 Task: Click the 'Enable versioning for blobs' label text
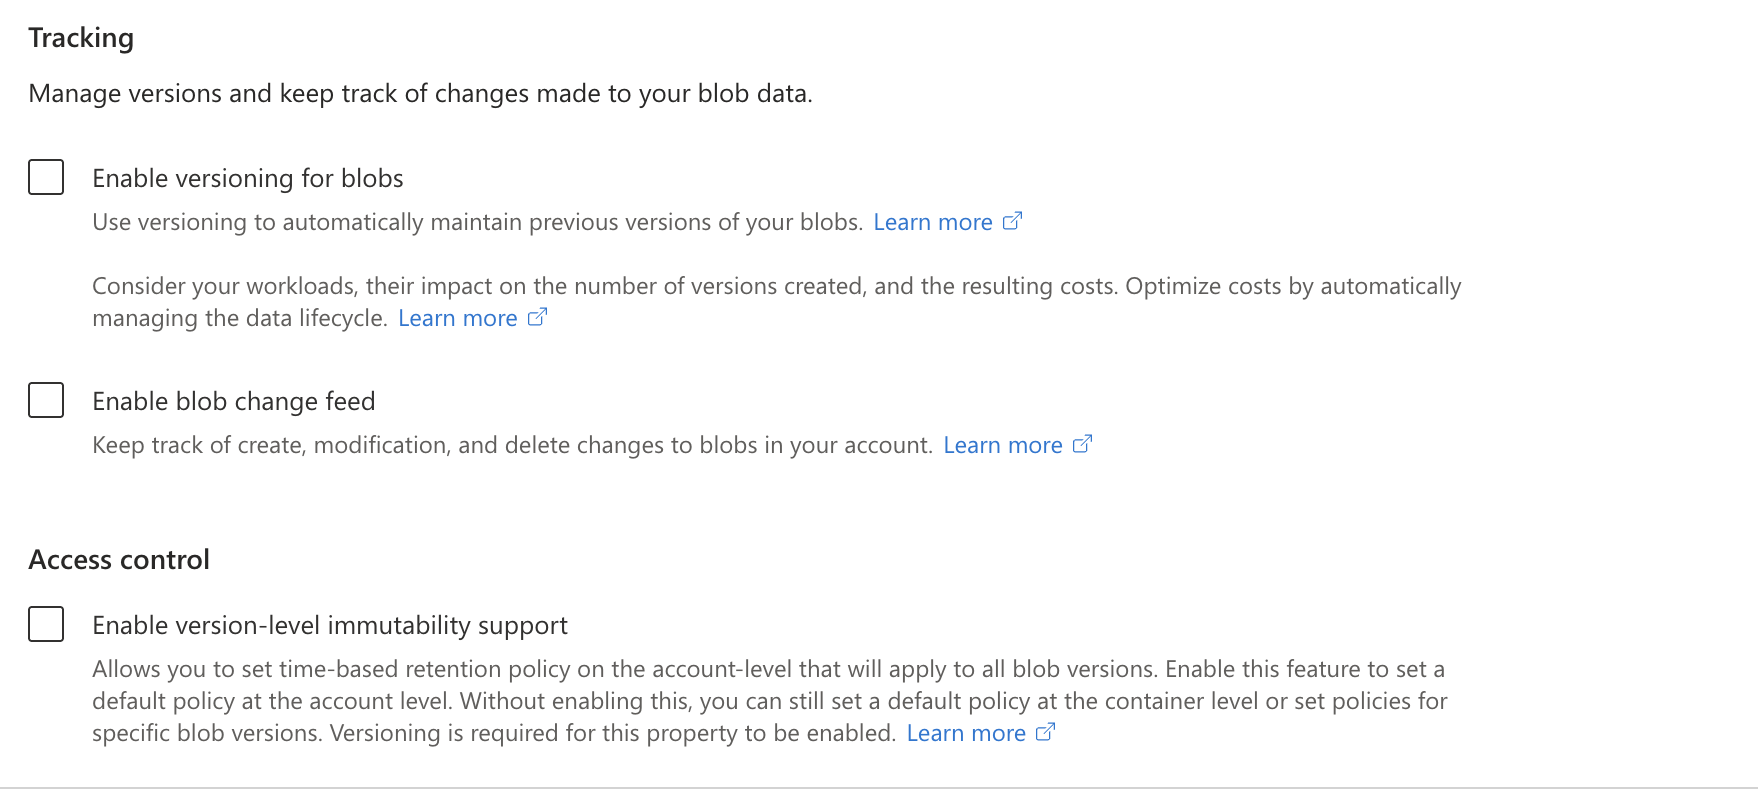(248, 178)
